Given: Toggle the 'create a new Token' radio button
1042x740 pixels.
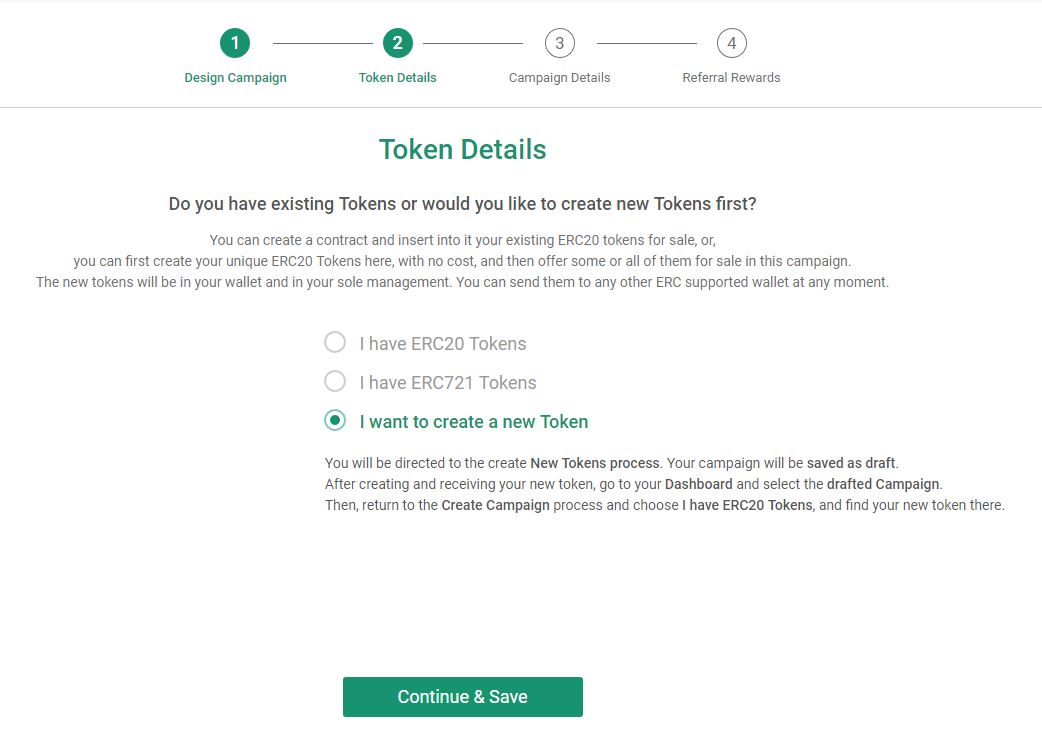Looking at the screenshot, I should (x=335, y=420).
